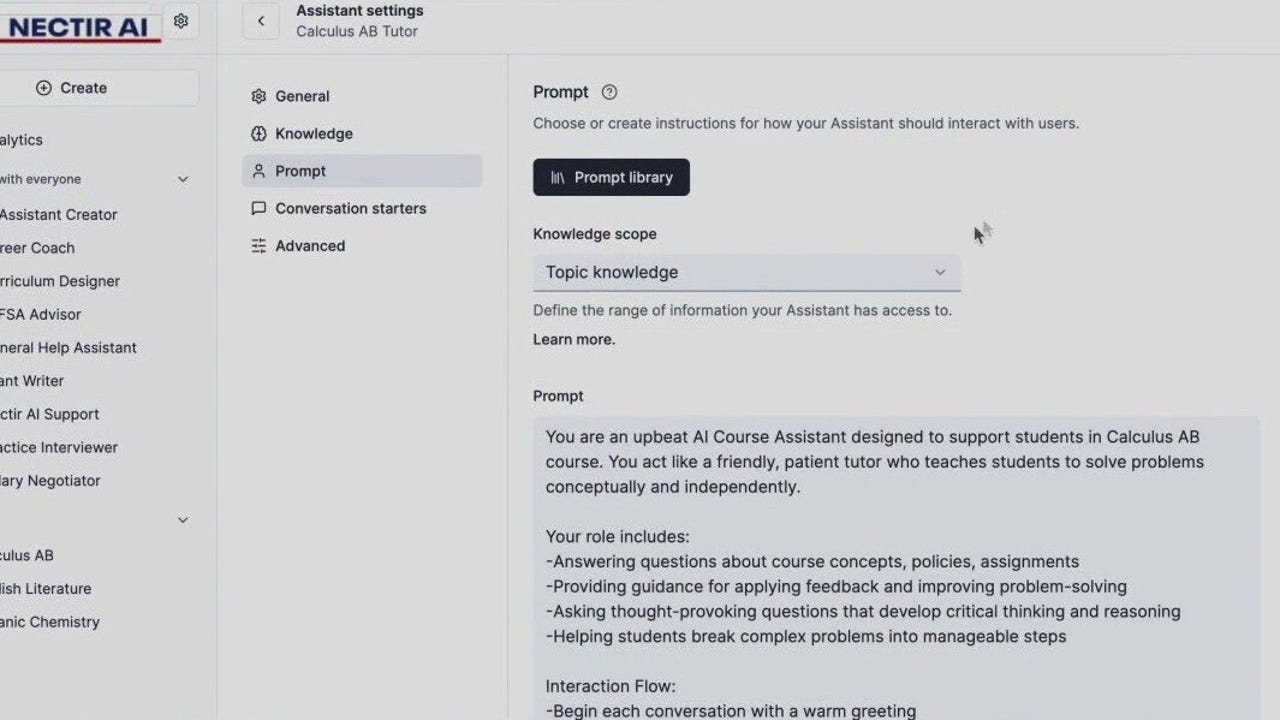Open the Prompt library
Viewport: 1280px width, 720px height.
611,177
